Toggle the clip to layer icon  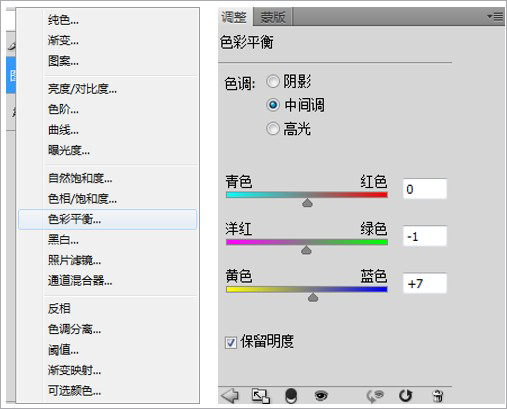click(x=291, y=396)
